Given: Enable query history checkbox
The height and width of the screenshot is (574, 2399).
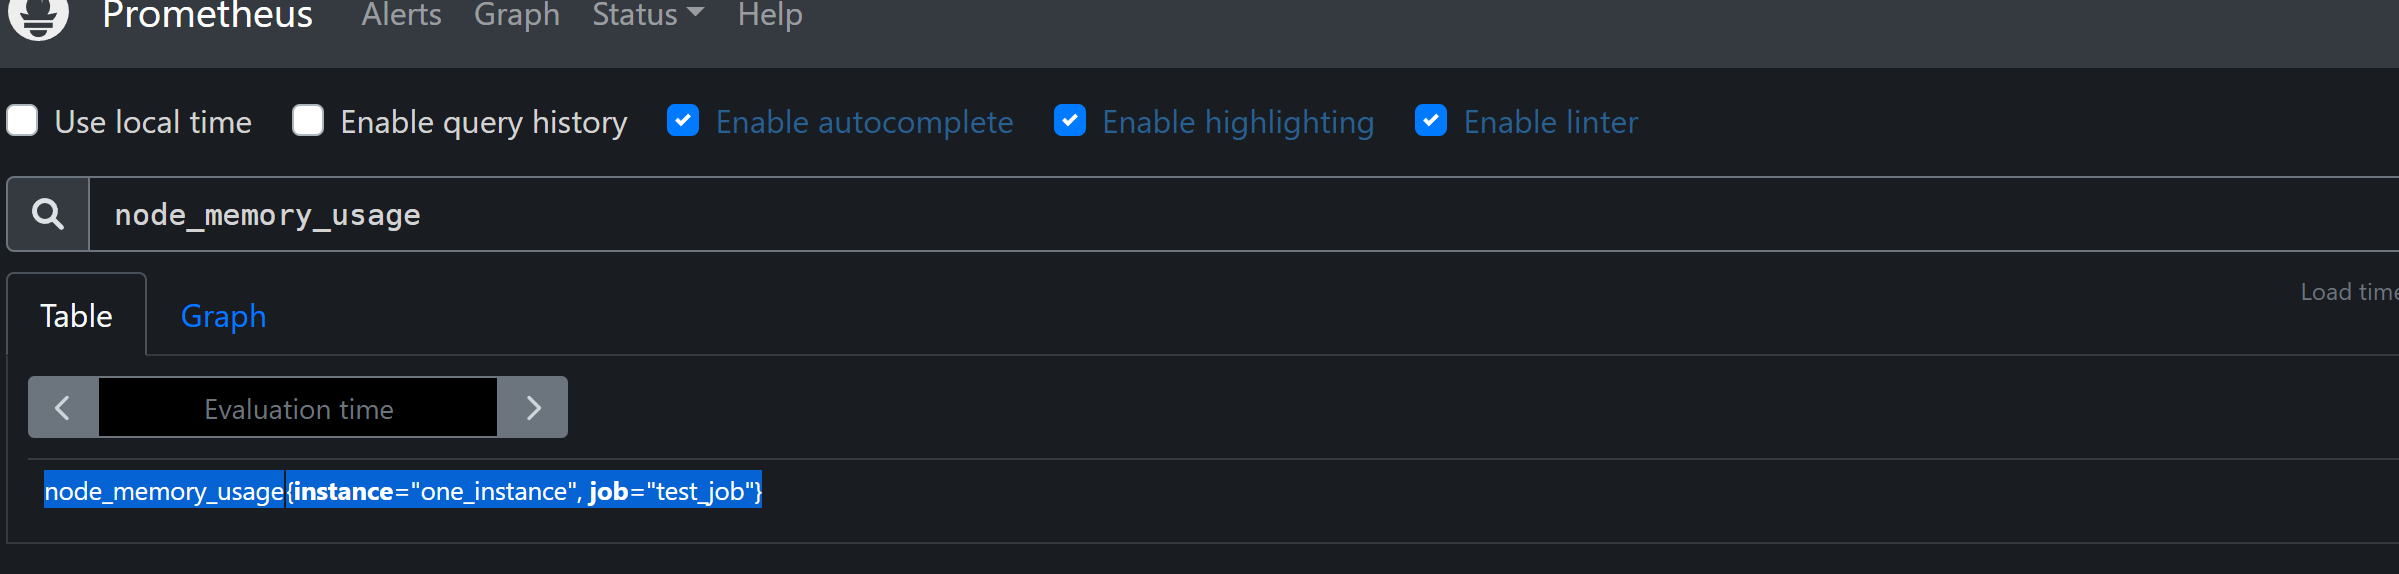Looking at the screenshot, I should pos(308,121).
